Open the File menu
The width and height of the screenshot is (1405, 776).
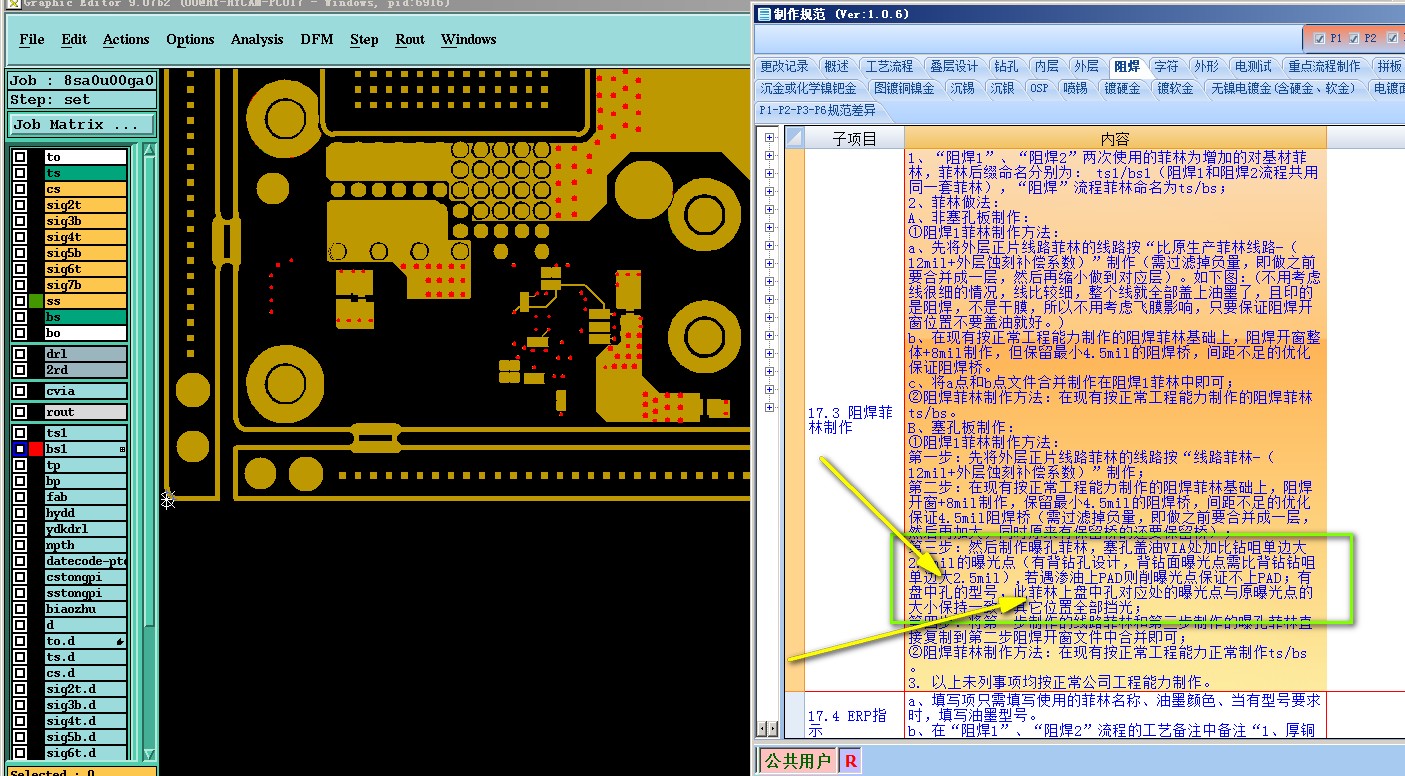coord(32,40)
